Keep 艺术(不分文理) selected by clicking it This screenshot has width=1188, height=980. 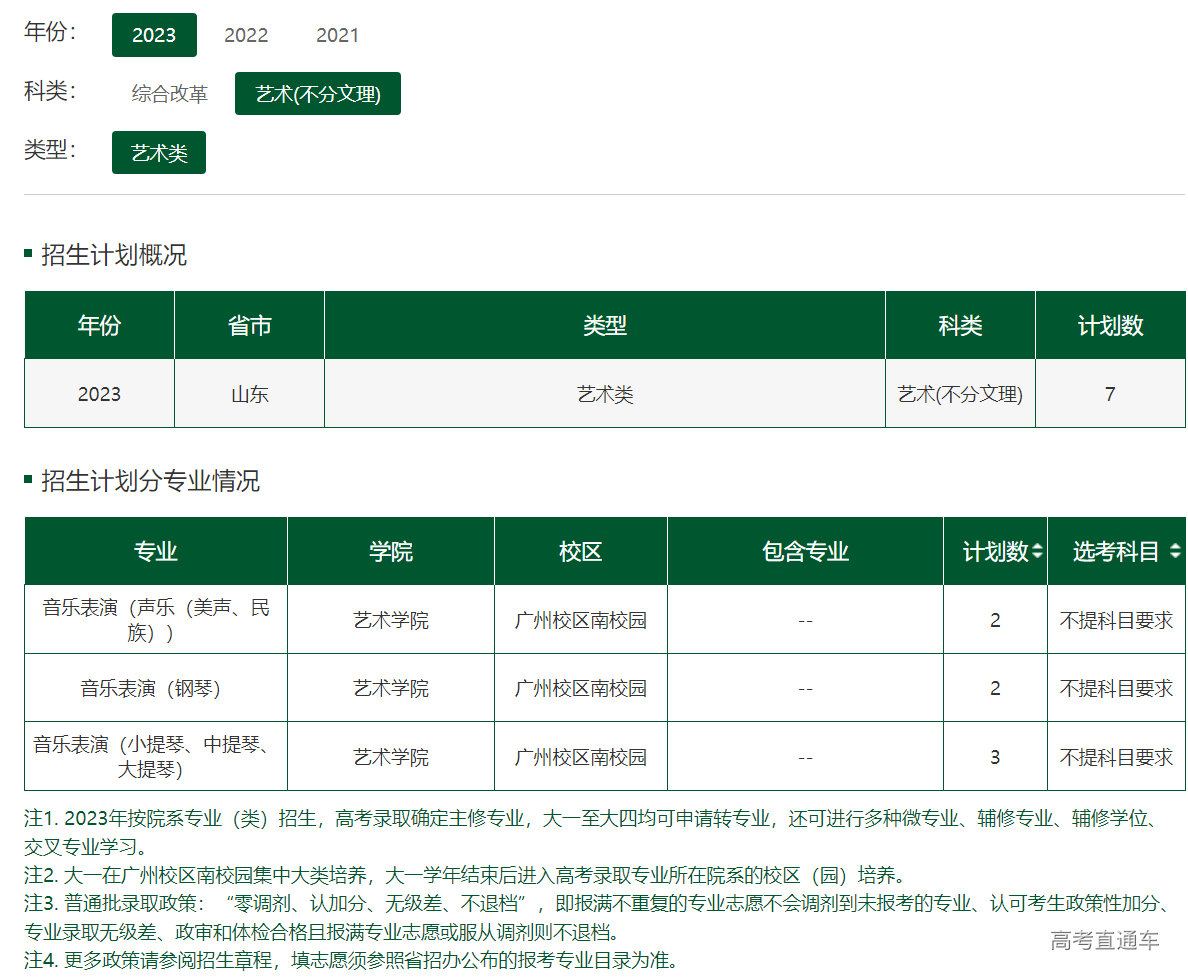click(317, 94)
